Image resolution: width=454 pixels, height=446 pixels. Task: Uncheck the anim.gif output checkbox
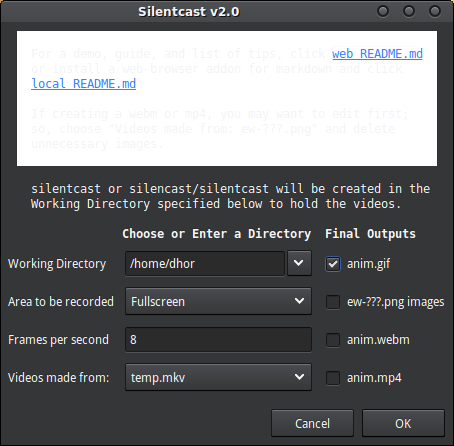click(333, 264)
